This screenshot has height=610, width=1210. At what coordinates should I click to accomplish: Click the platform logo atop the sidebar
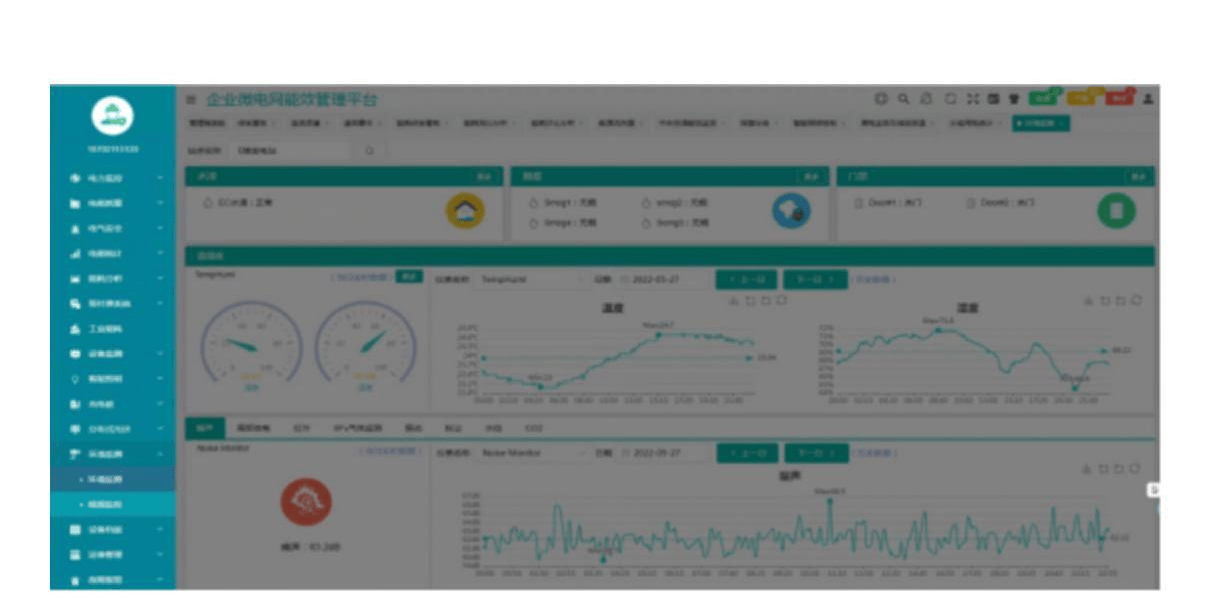click(112, 116)
